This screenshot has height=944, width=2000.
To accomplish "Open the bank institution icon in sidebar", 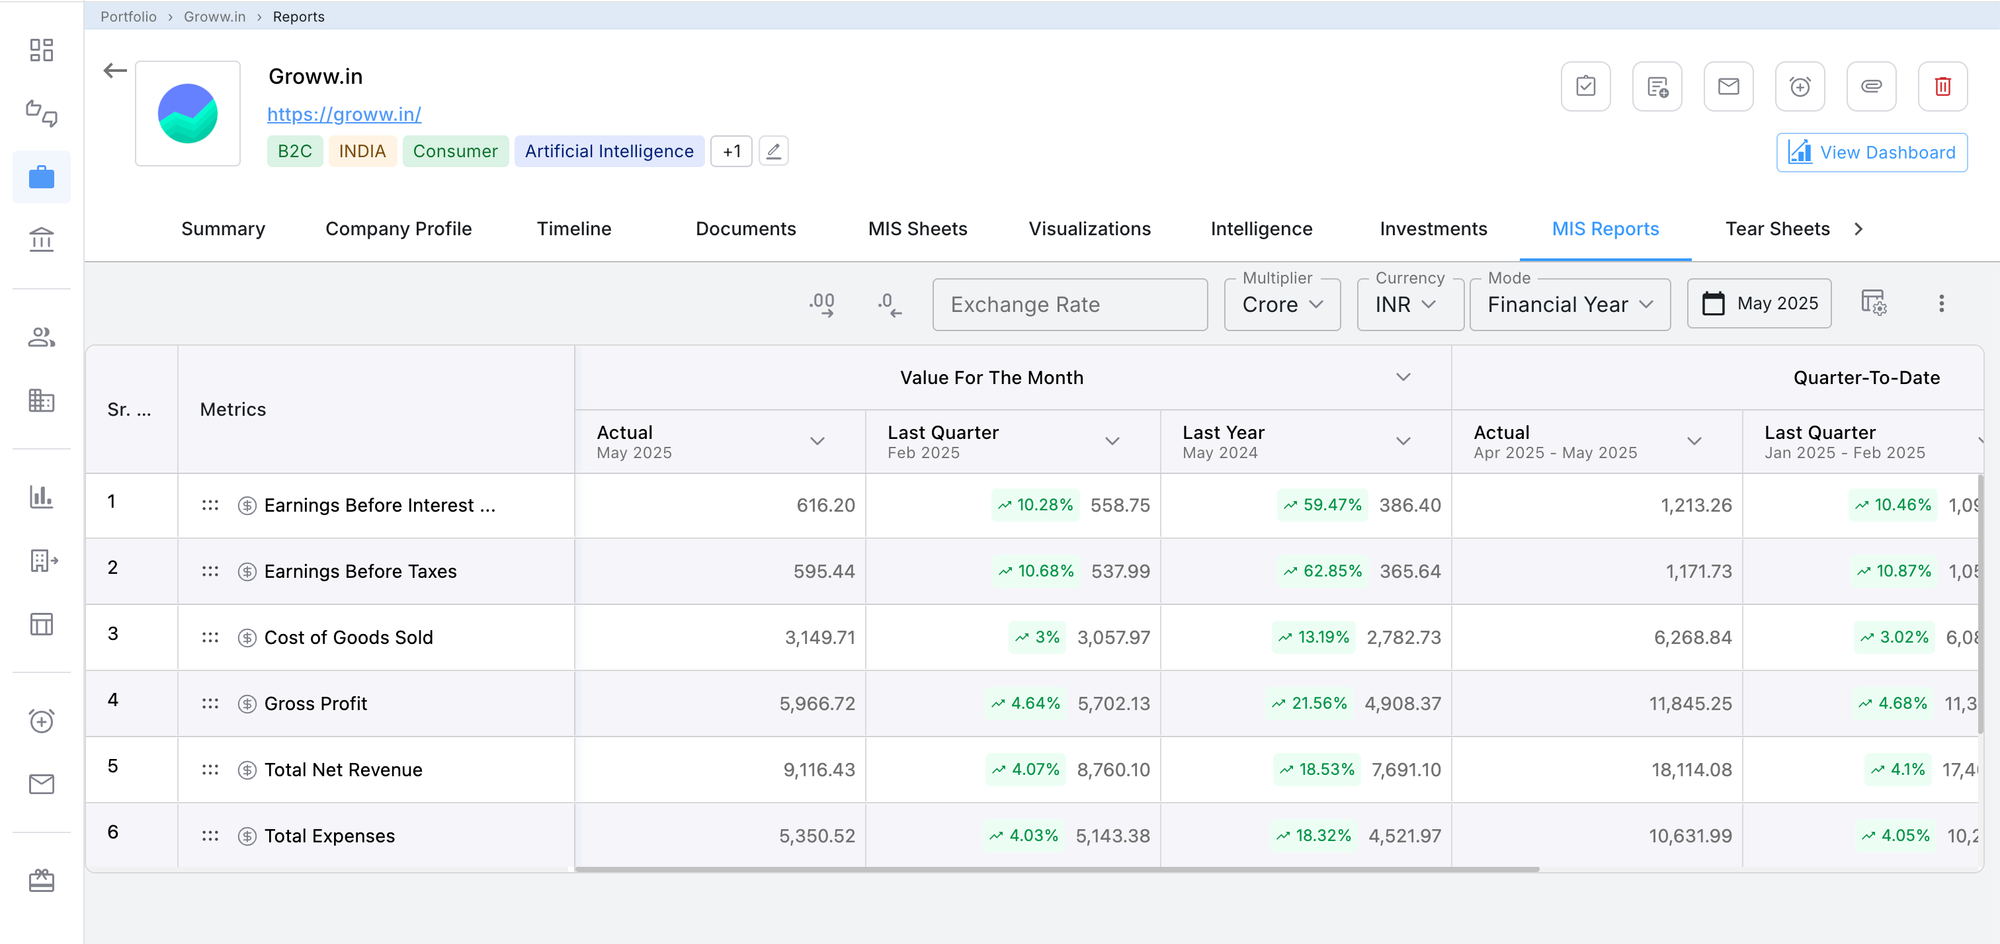I will [41, 240].
